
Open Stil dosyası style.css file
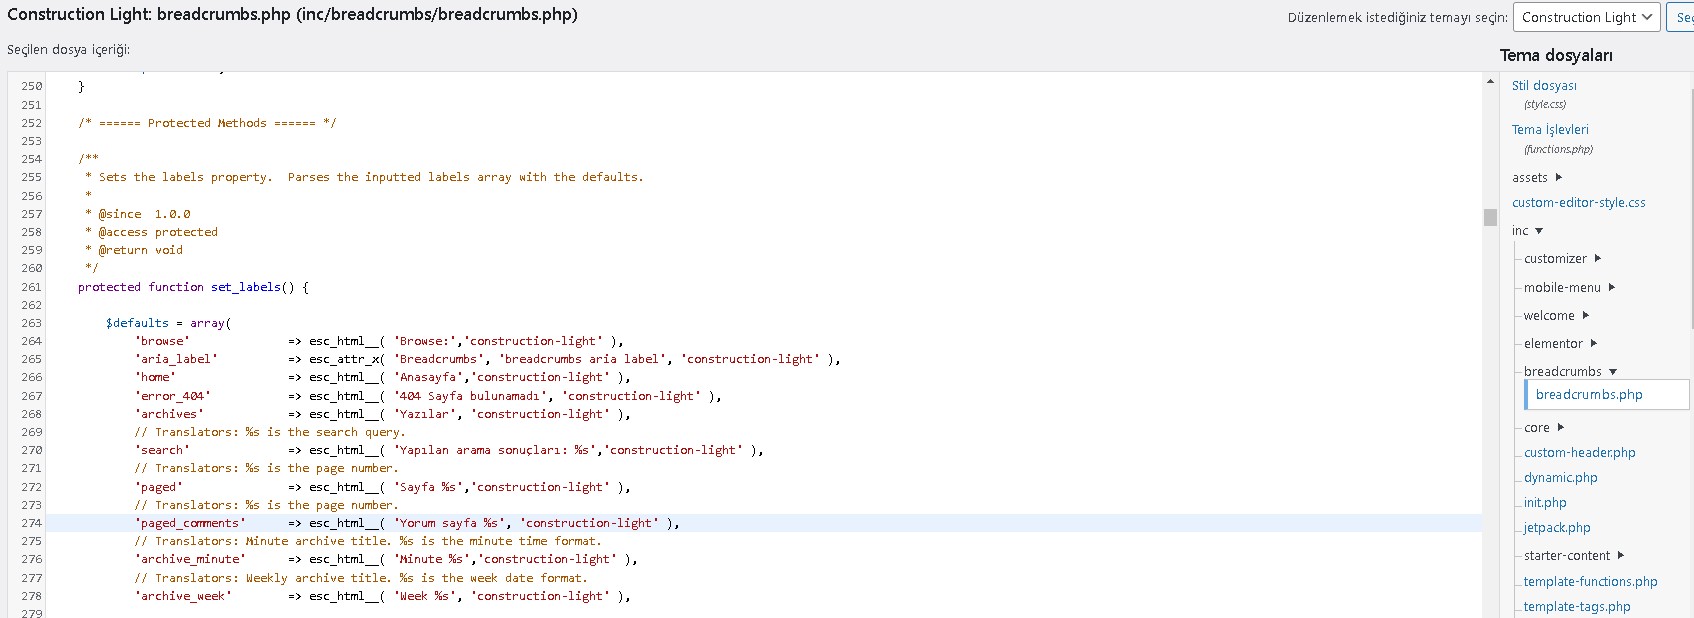point(1544,86)
